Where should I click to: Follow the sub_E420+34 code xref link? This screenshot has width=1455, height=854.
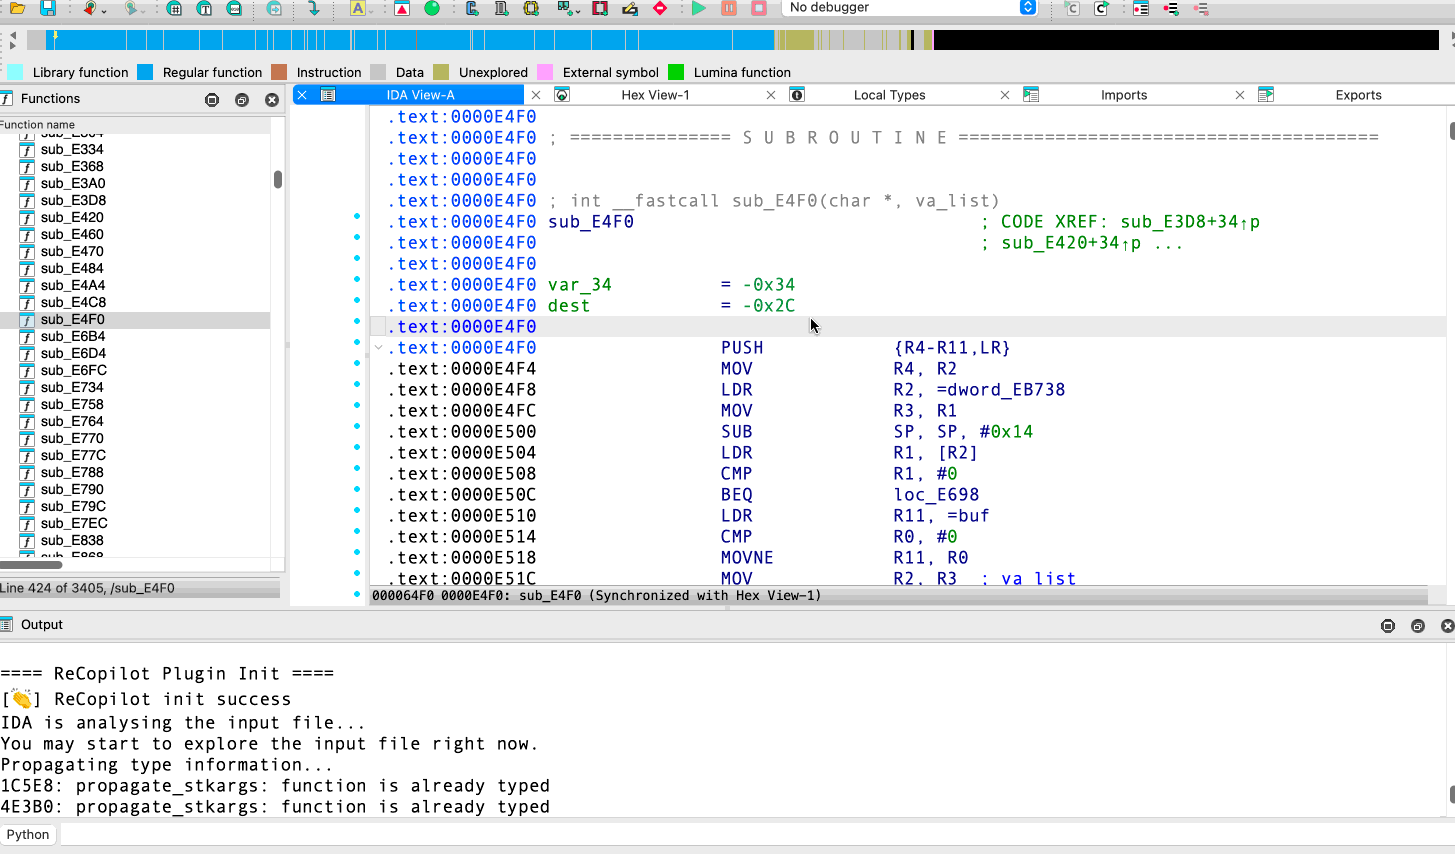[x=1061, y=243]
